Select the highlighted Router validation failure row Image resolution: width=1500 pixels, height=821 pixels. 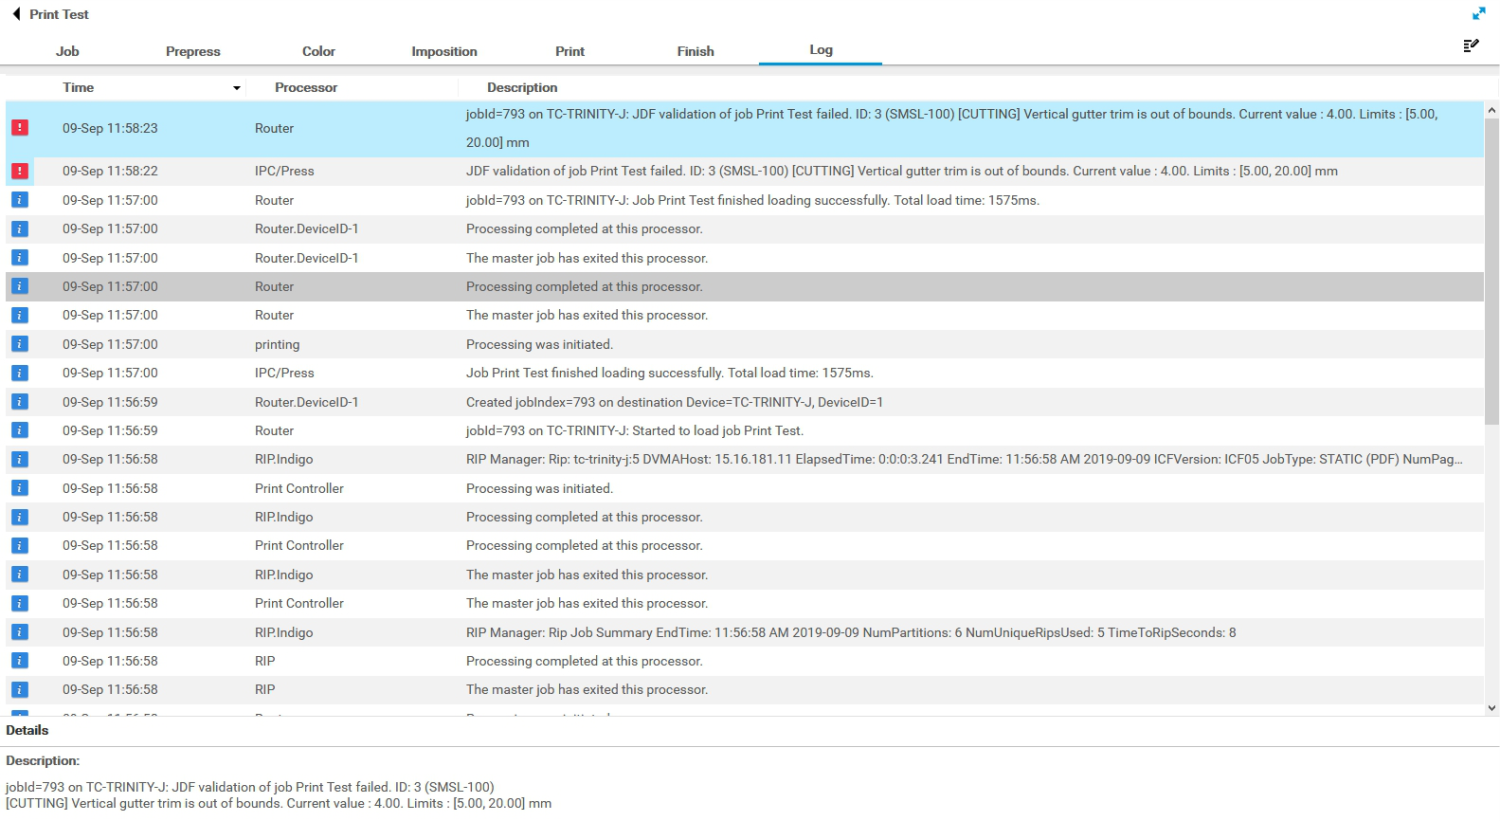700,128
